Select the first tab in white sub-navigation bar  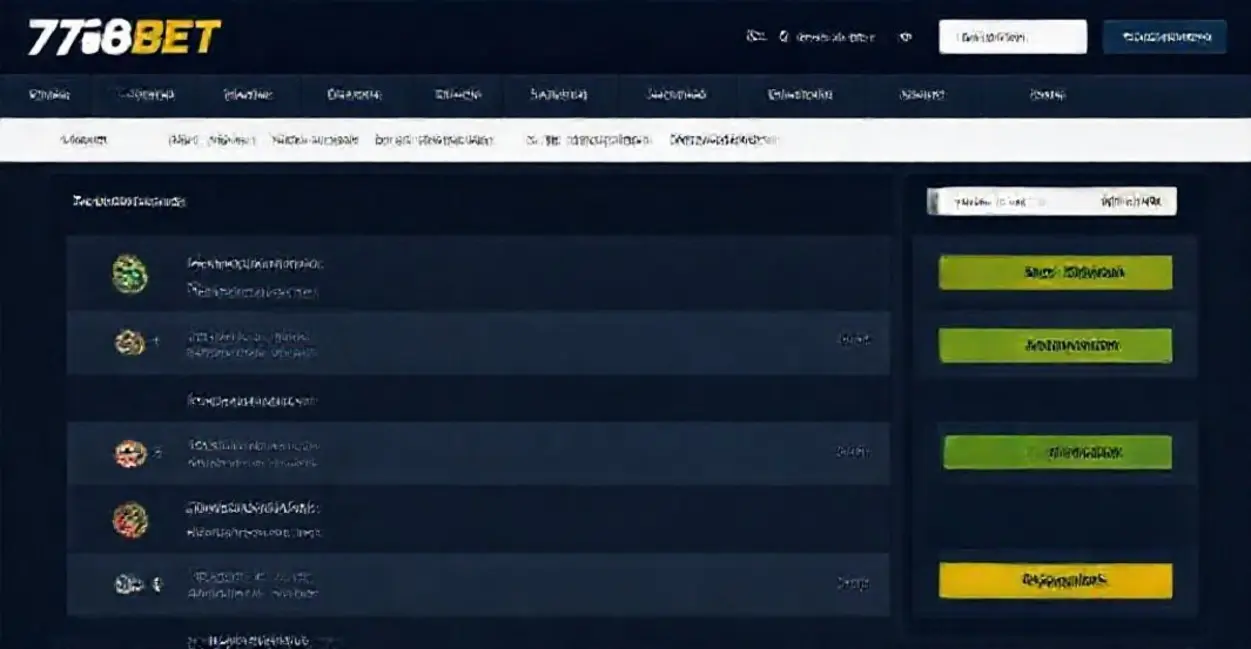84,141
